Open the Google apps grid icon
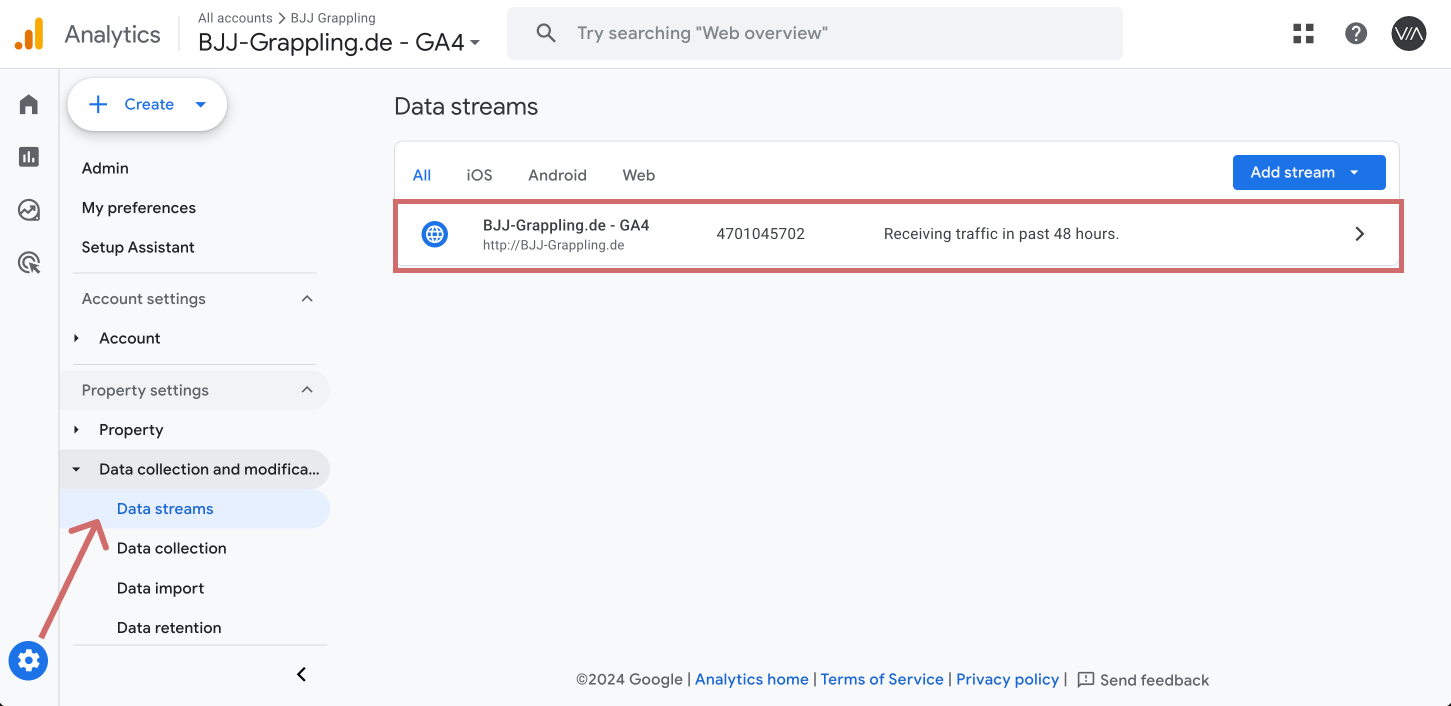 point(1303,33)
